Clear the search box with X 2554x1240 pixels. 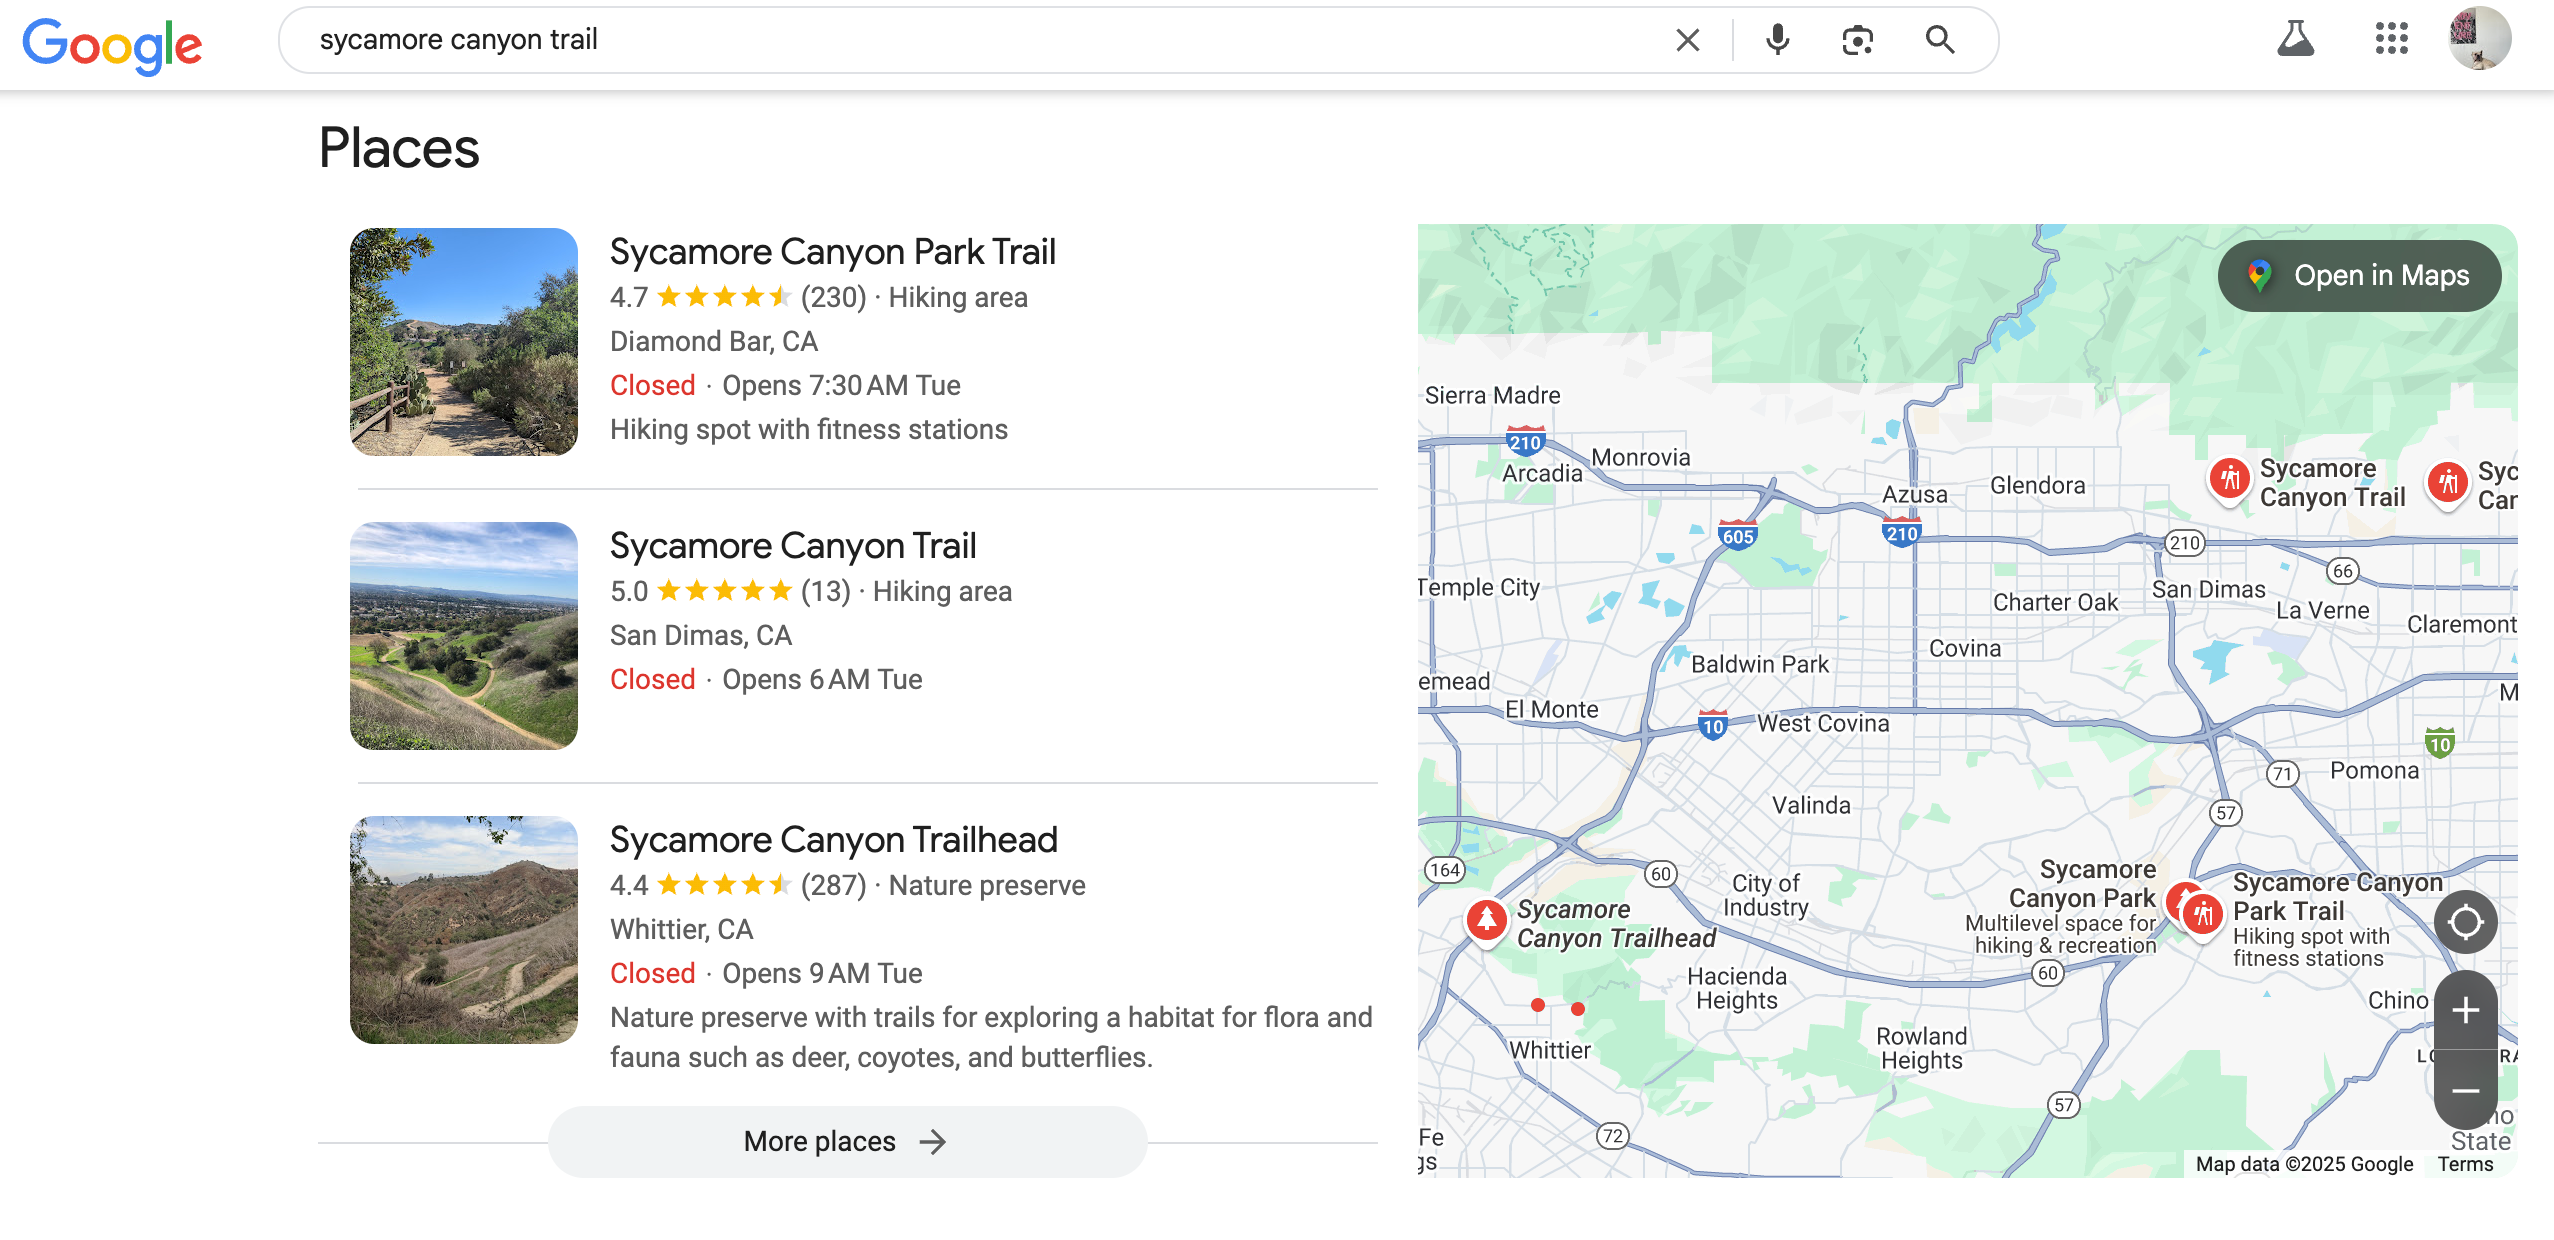coord(1687,40)
